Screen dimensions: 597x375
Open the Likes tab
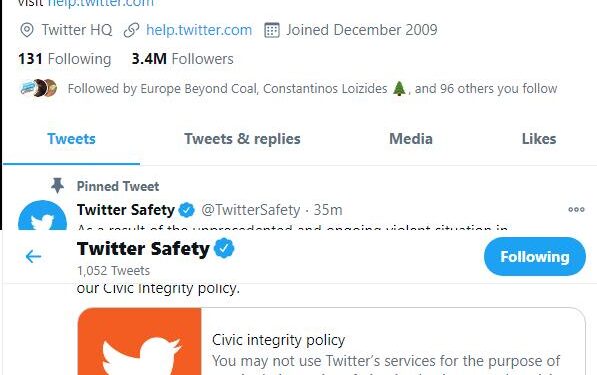click(x=539, y=139)
